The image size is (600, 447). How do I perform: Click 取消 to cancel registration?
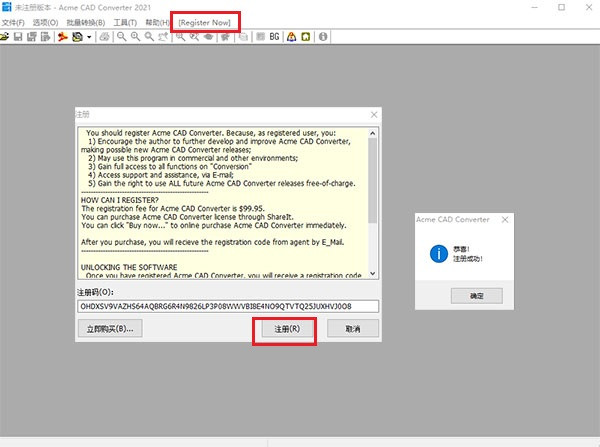point(351,328)
